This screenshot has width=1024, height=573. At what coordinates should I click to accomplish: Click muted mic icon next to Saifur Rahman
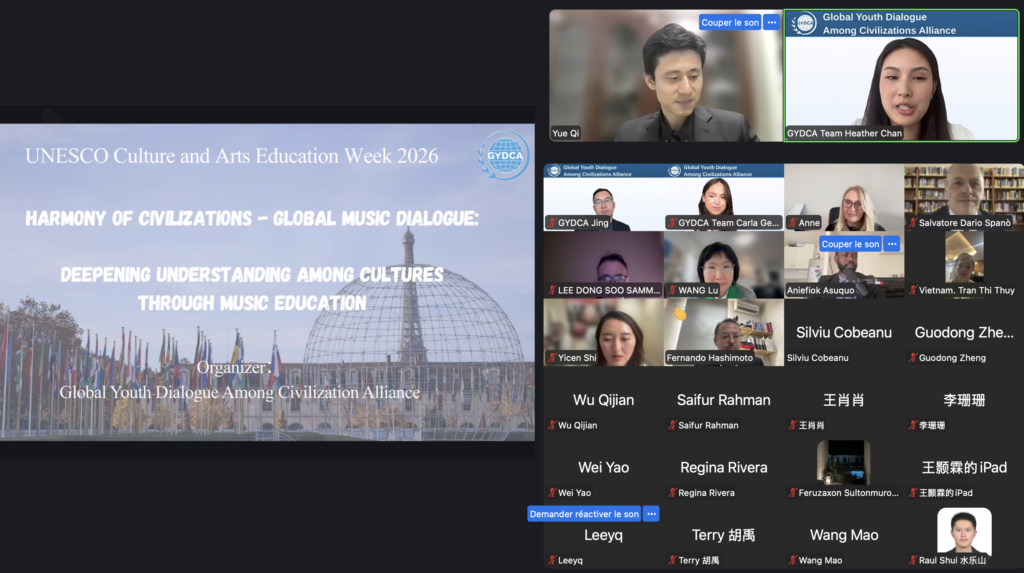tap(672, 425)
